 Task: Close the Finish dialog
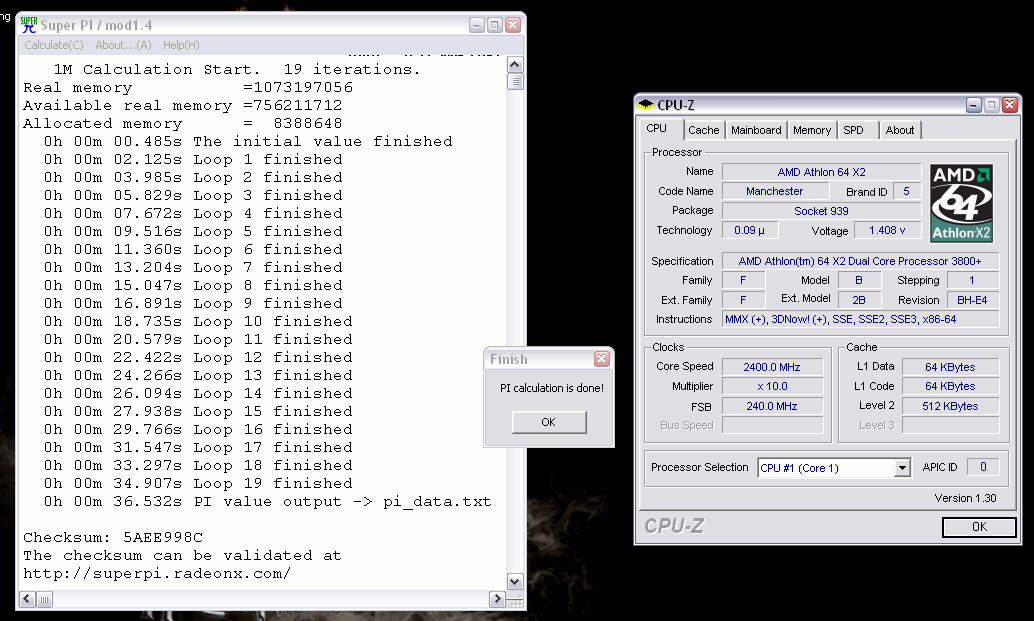[601, 358]
